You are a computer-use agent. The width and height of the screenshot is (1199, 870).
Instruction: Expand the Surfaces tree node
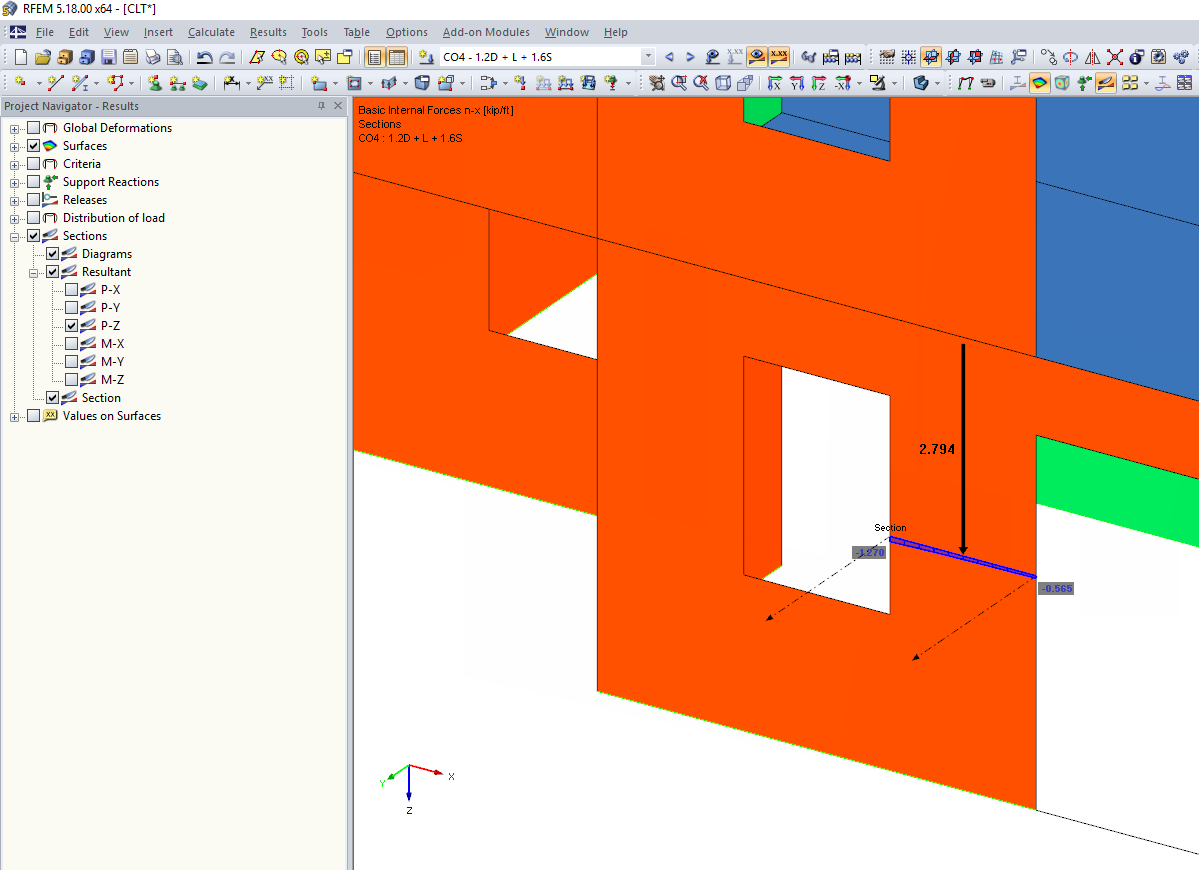pos(15,147)
